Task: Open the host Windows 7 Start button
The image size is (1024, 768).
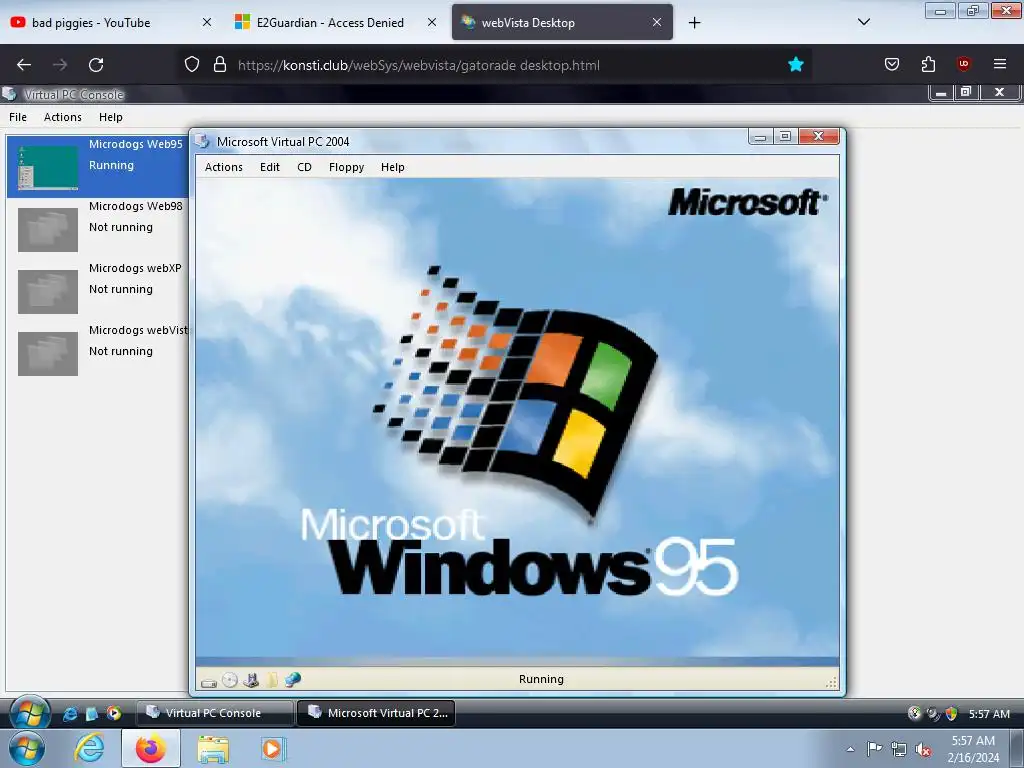Action: tap(27, 749)
